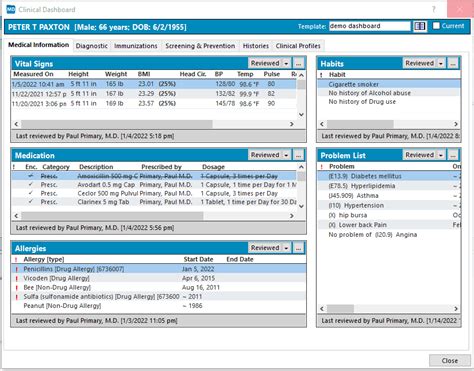This screenshot has height=371, width=474.
Task: Click the Medication panel ellipsis button
Action: (x=298, y=155)
